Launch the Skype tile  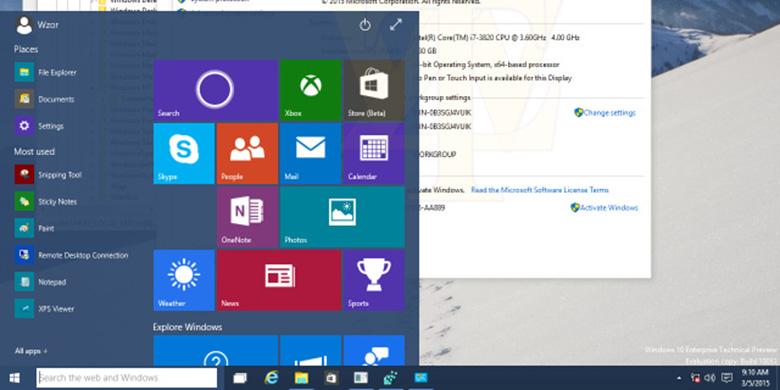coord(184,153)
